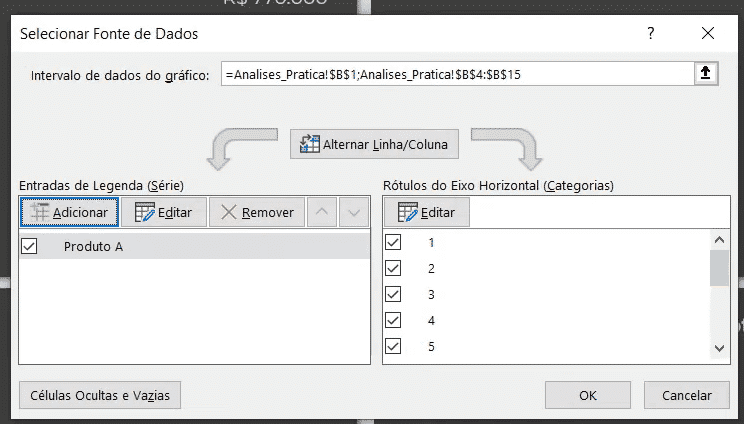The image size is (744, 424).
Task: Click the categories list scroll down arrow
Action: coord(719,349)
